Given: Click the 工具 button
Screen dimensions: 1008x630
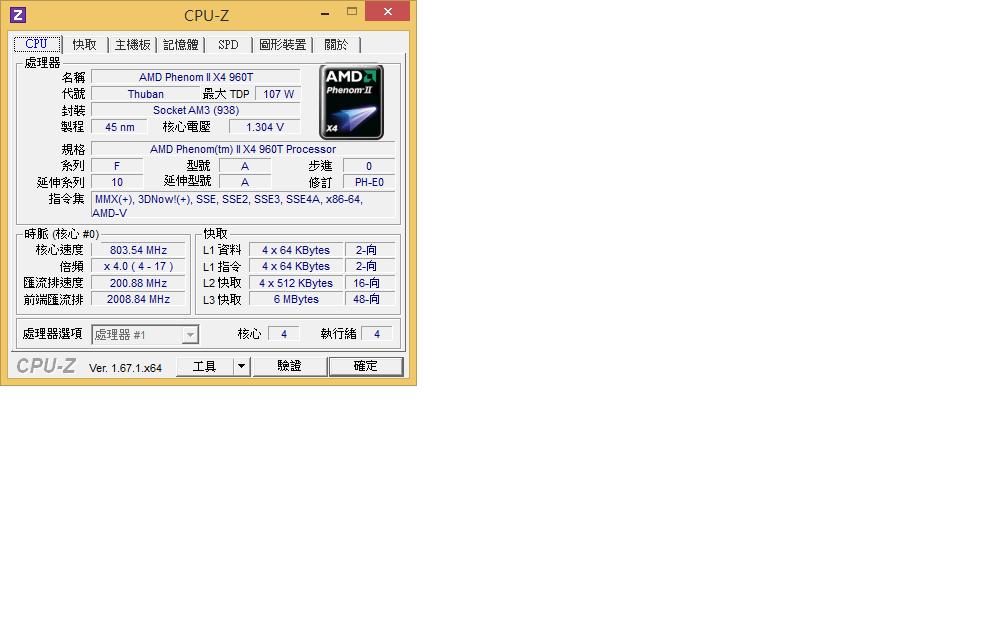Looking at the screenshot, I should point(204,366).
